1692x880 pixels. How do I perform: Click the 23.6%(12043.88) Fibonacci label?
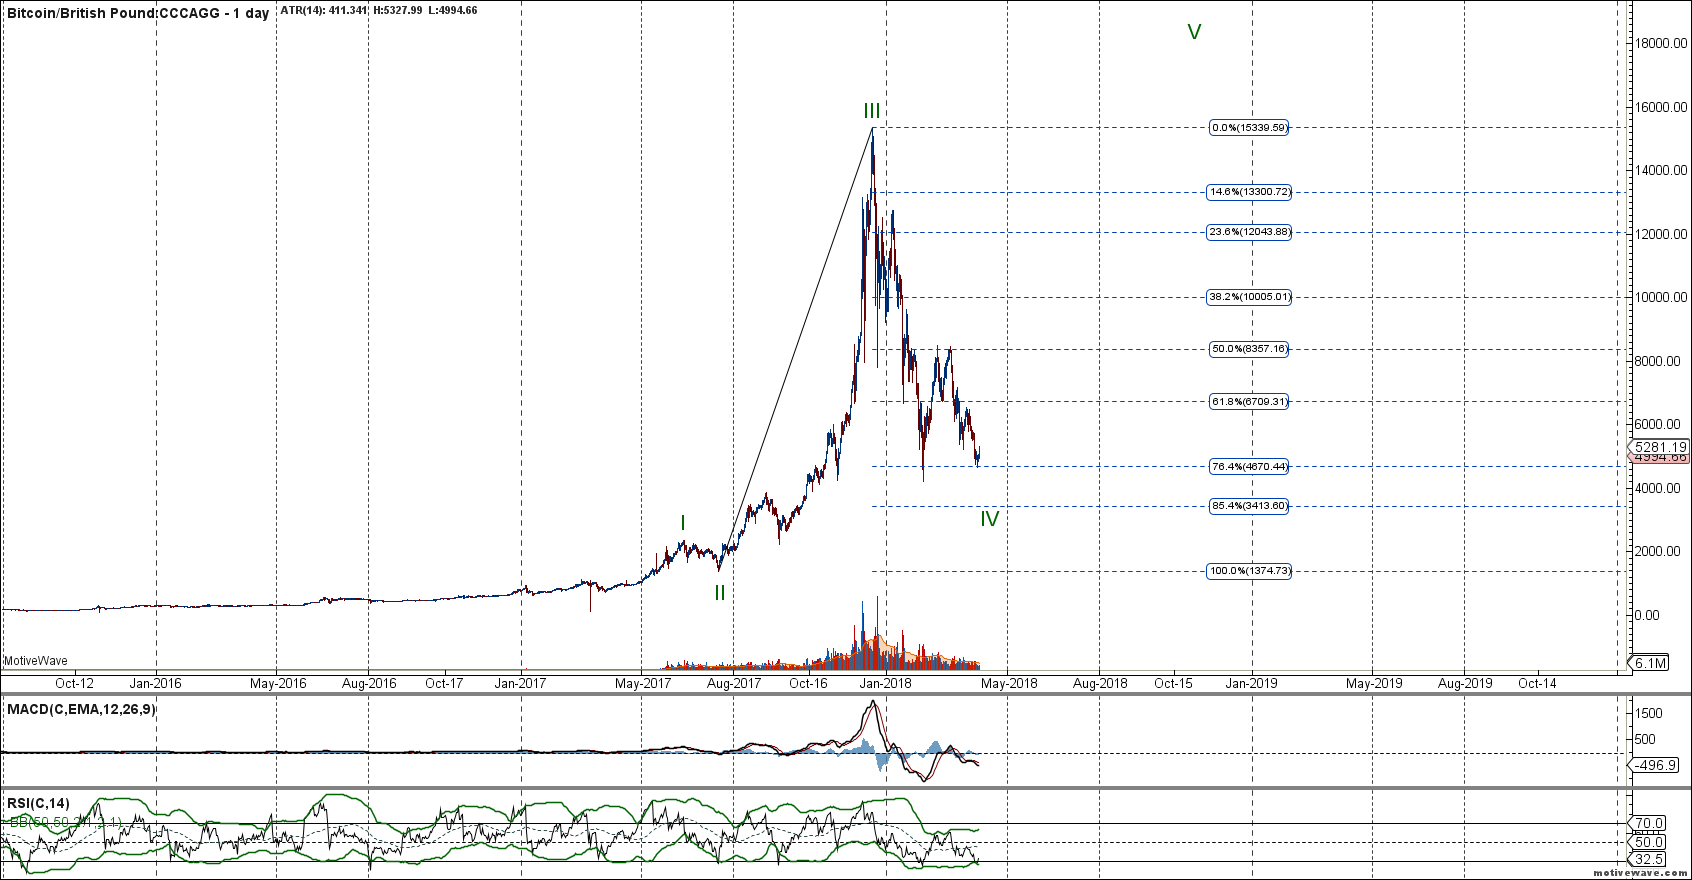click(1249, 232)
